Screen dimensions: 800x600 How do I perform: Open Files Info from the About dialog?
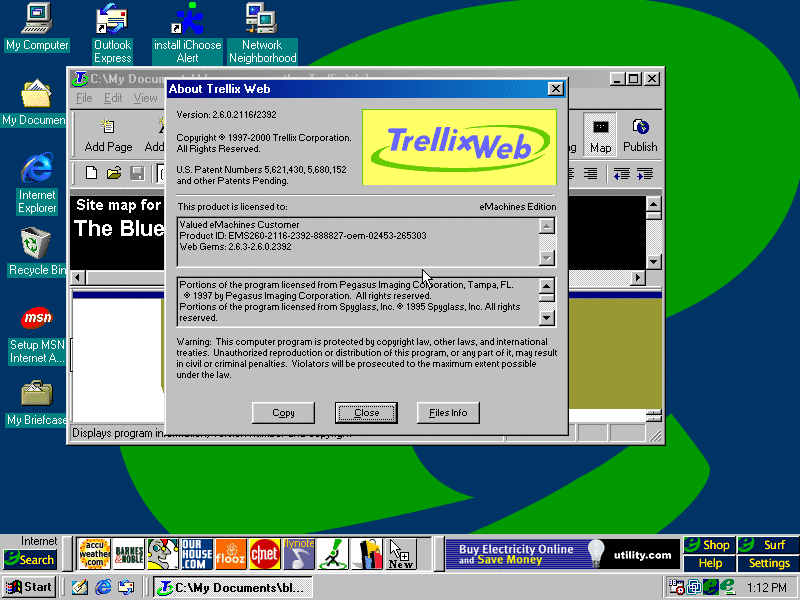click(x=448, y=412)
